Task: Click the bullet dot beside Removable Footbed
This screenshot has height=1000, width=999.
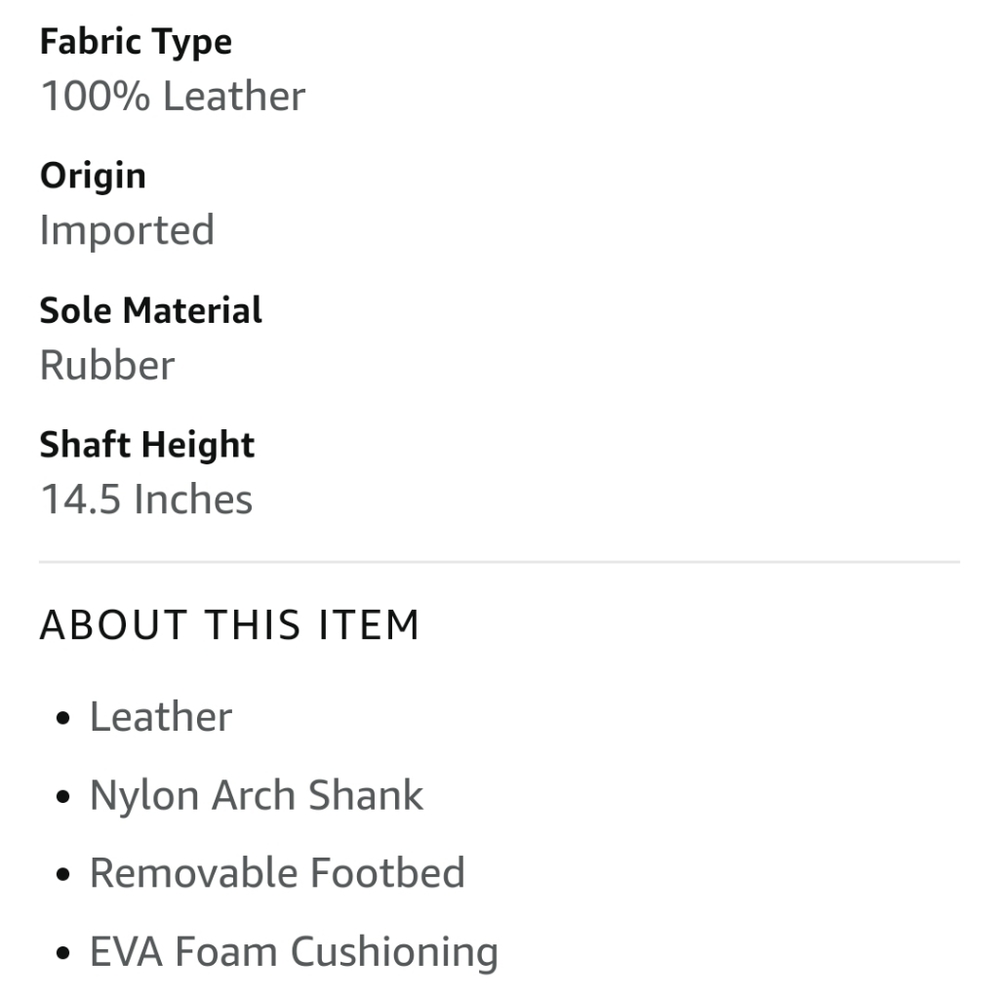Action: tap(63, 874)
